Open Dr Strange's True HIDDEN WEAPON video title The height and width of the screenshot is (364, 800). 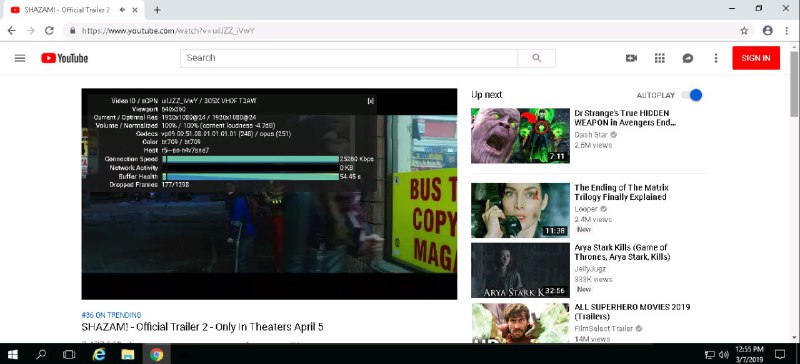tap(625, 118)
